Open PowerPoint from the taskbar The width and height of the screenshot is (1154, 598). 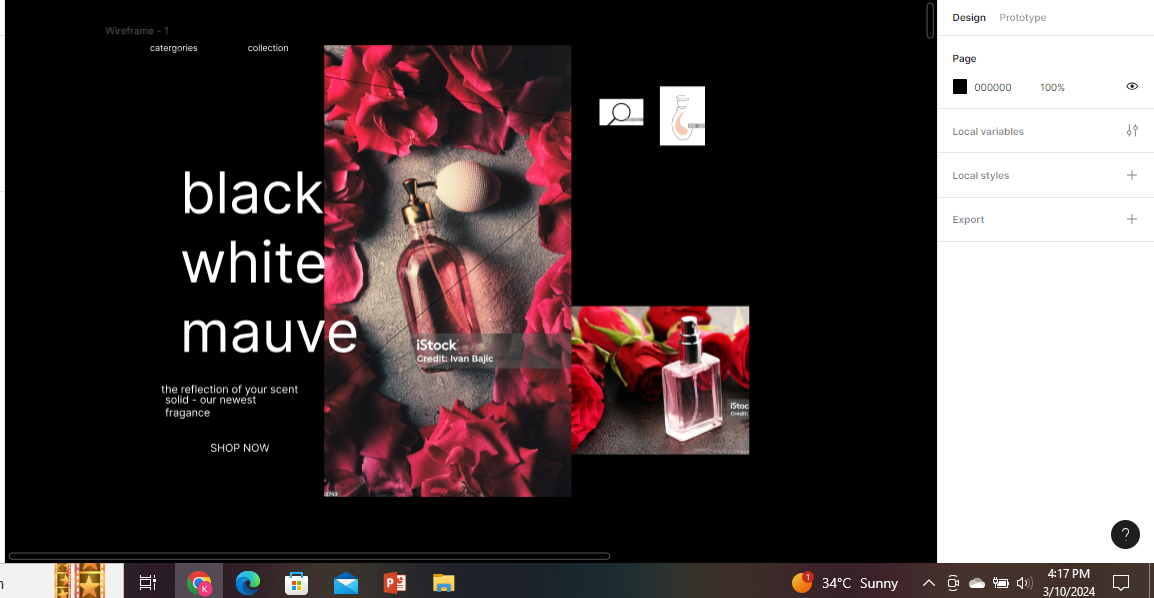click(394, 583)
